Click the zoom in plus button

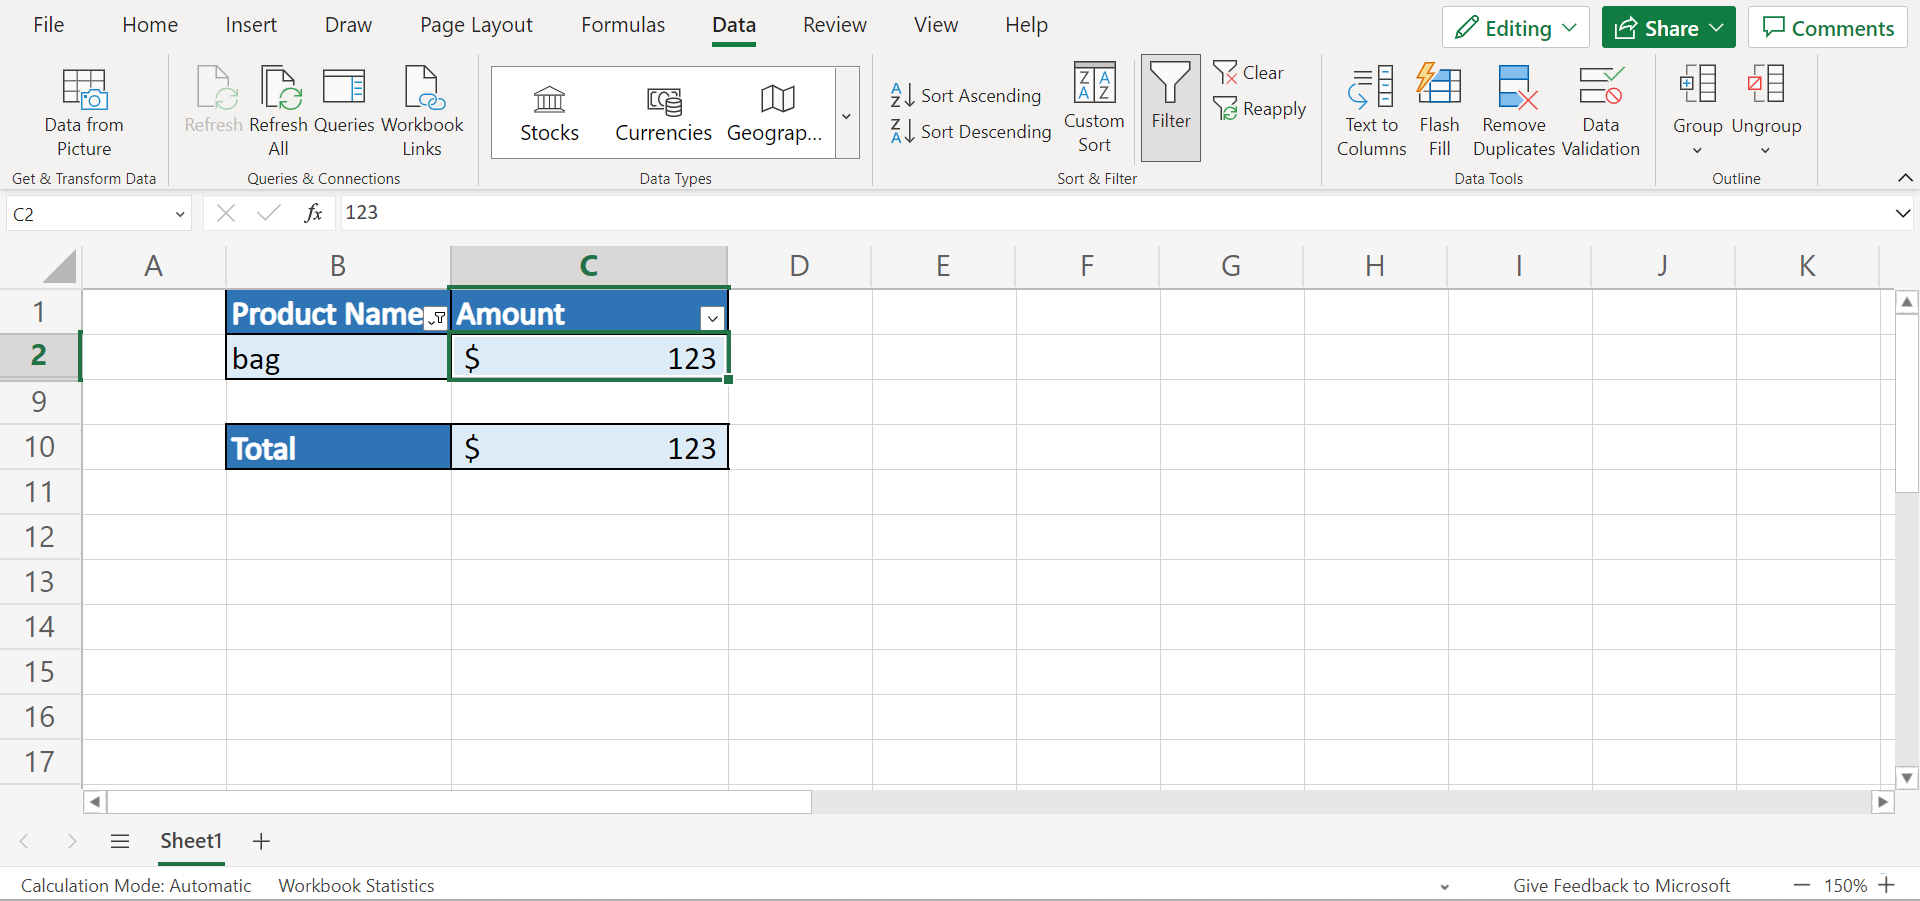pyautogui.click(x=1887, y=885)
